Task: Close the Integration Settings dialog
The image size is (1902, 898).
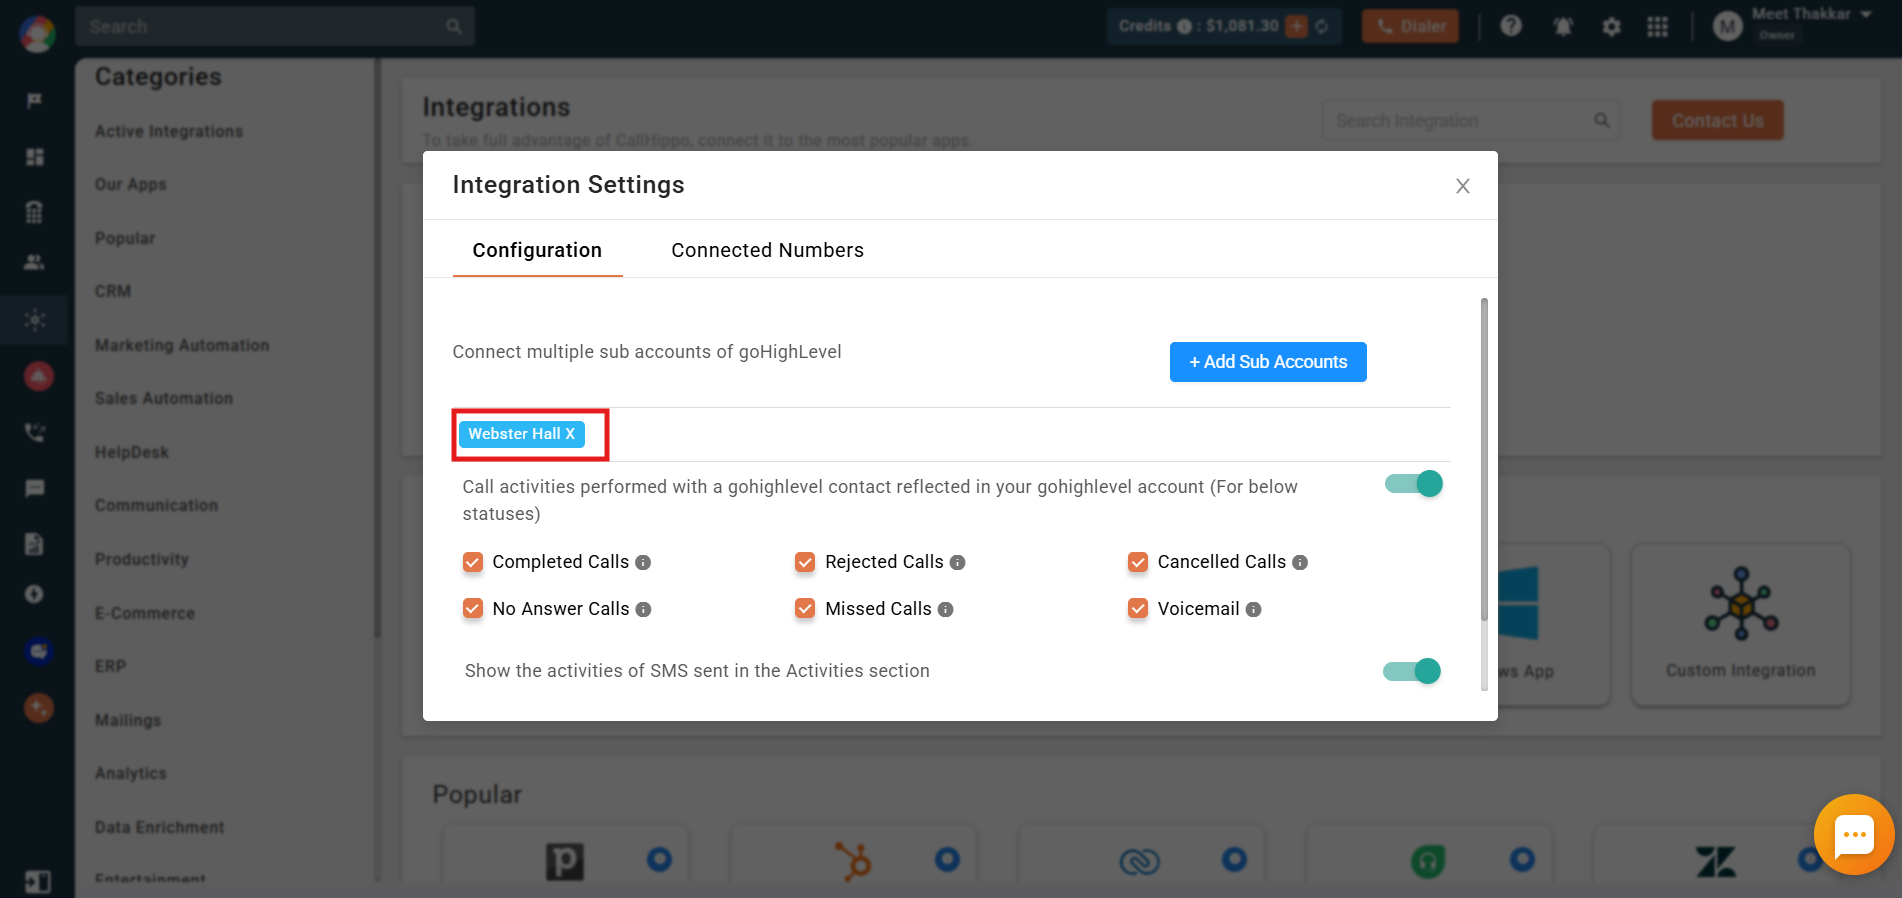Action: (1462, 186)
